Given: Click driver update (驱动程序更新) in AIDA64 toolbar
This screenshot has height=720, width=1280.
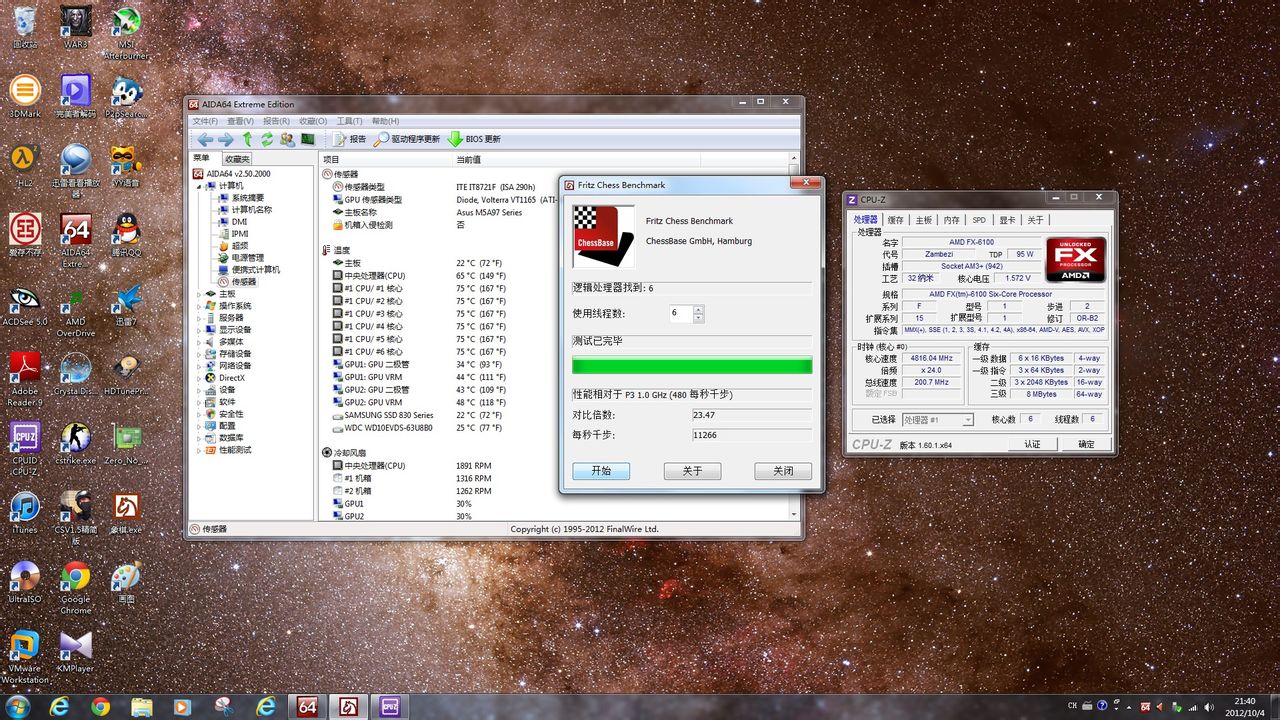Looking at the screenshot, I should tap(407, 139).
